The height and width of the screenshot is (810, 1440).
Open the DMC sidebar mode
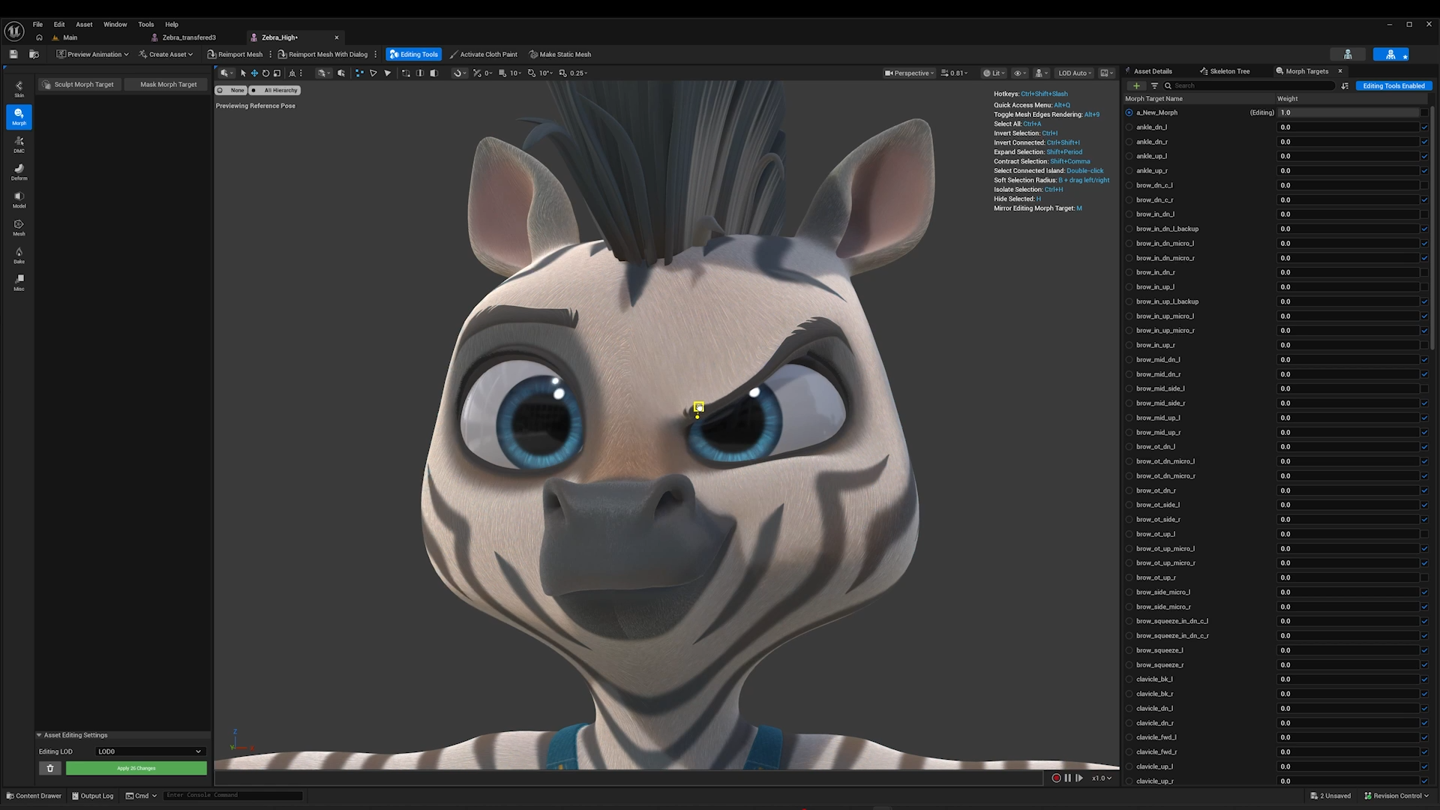(19, 145)
